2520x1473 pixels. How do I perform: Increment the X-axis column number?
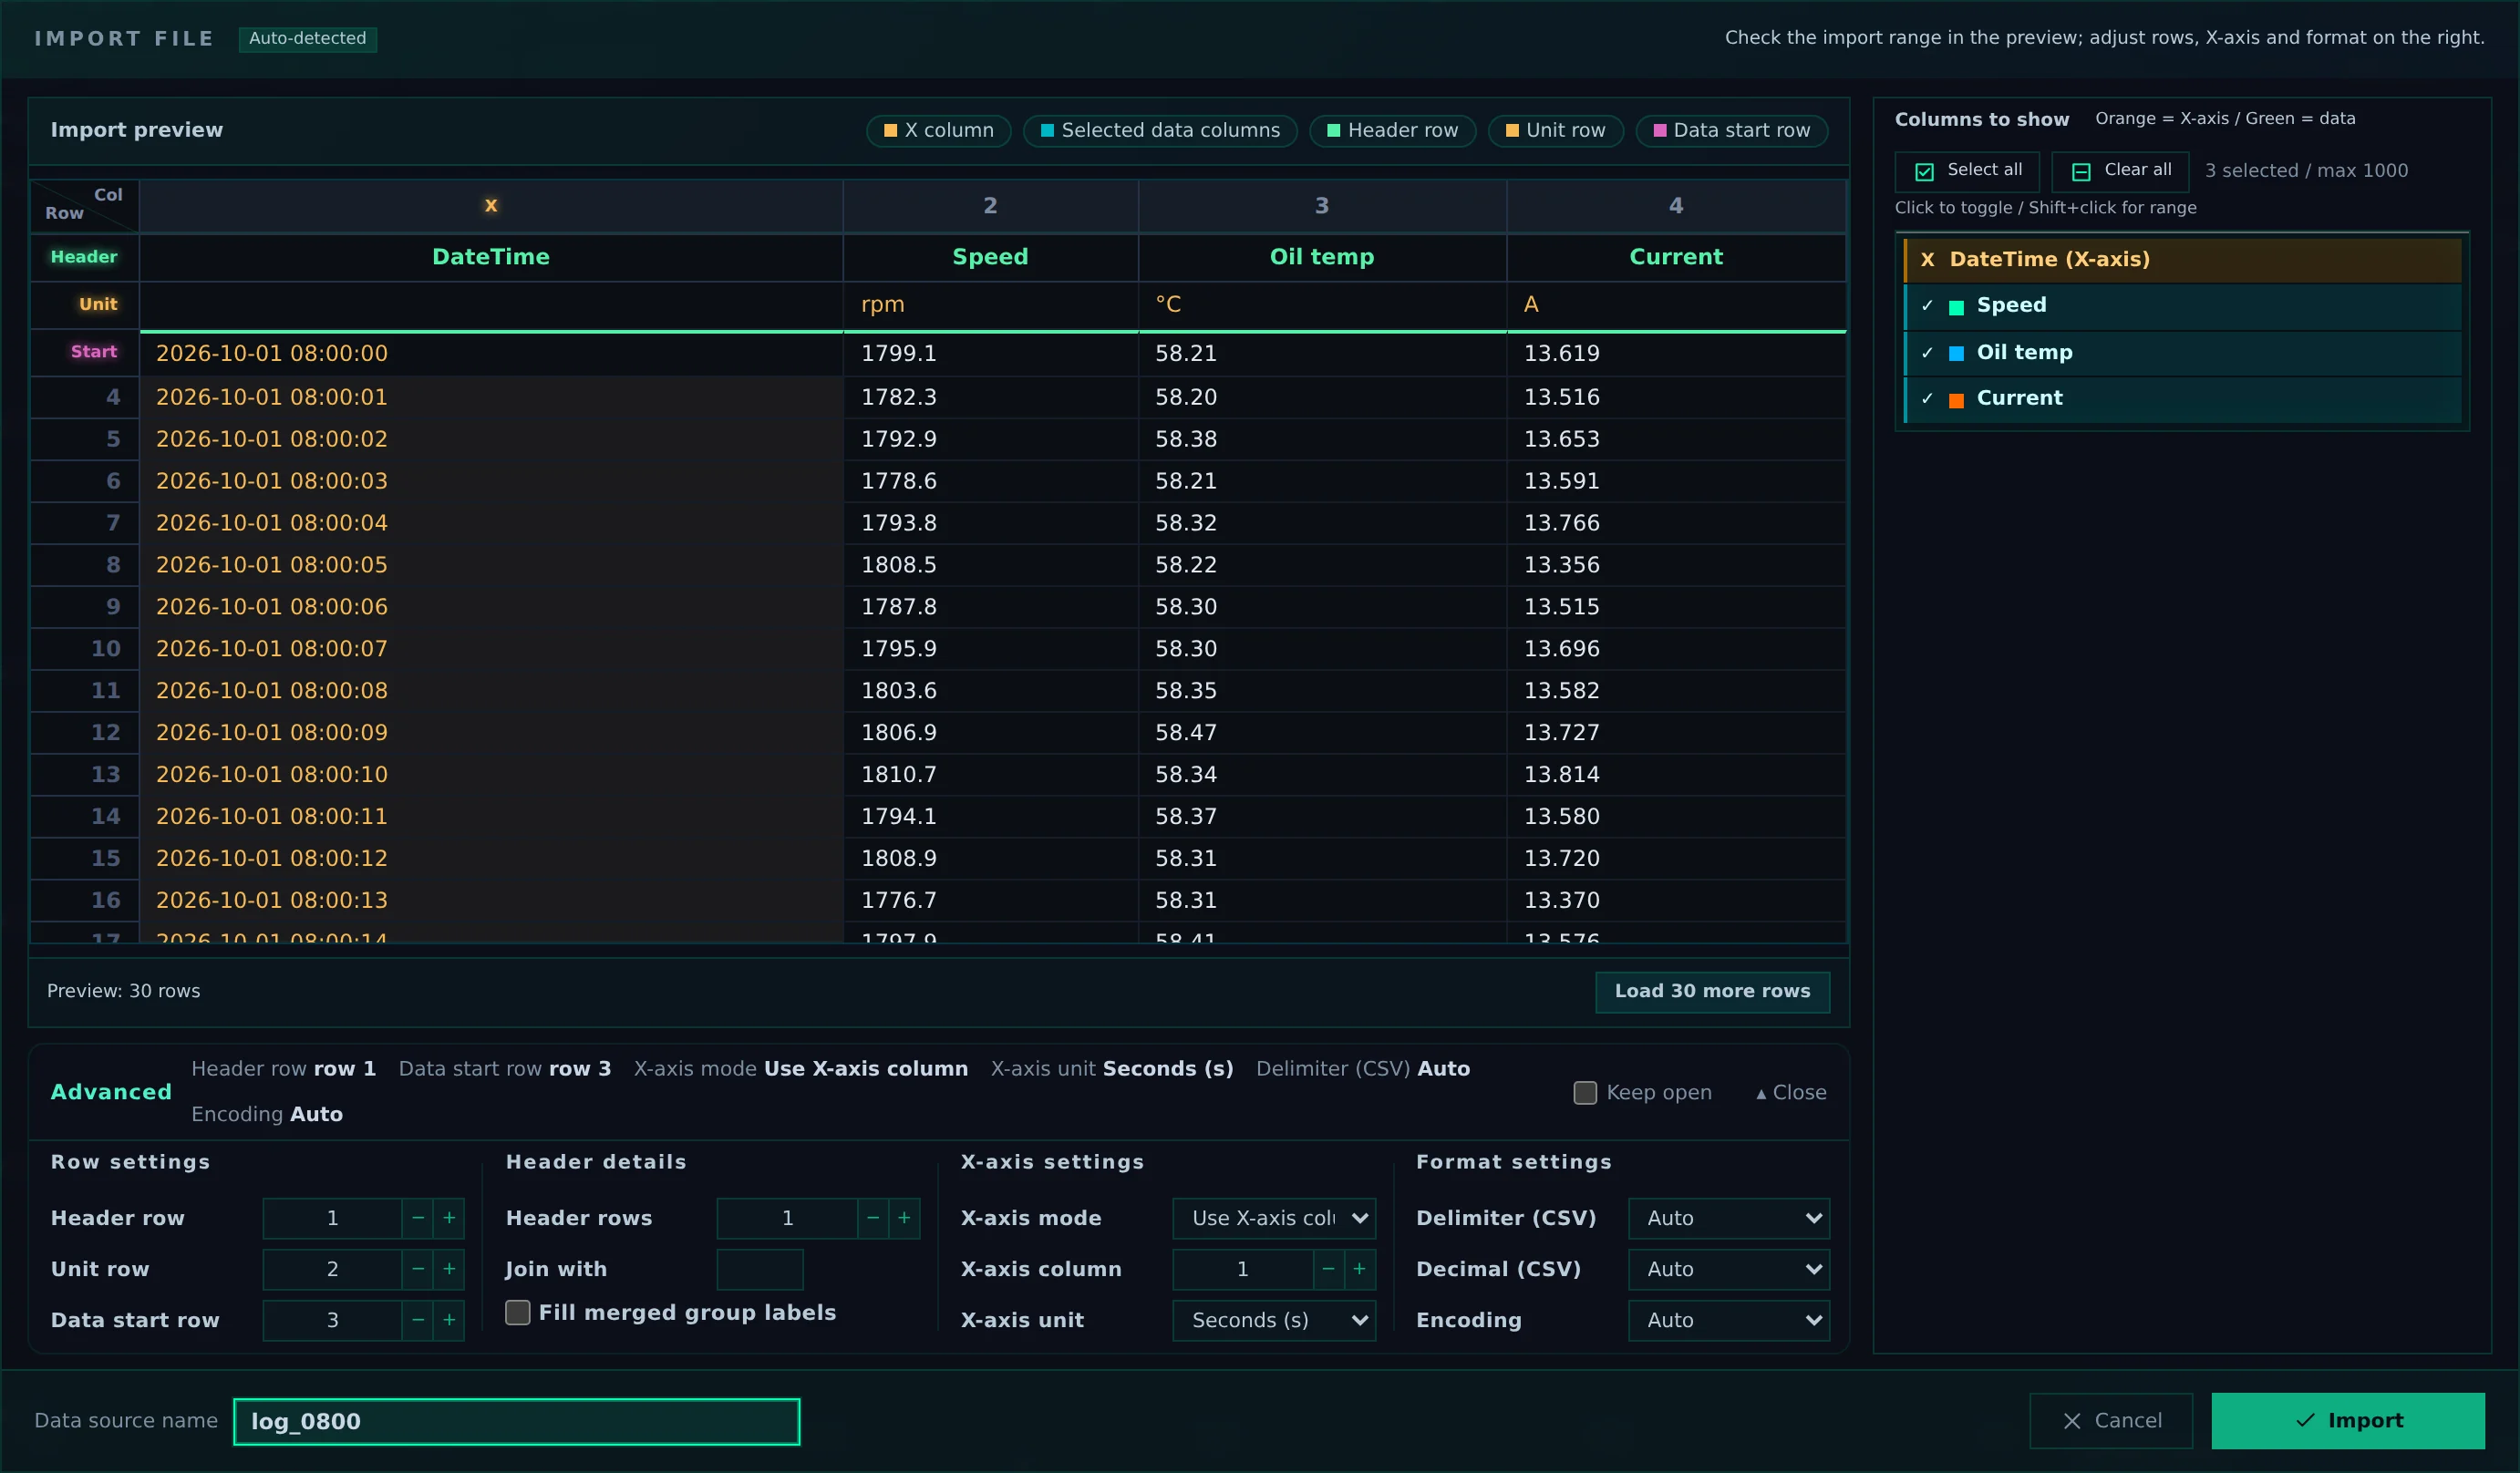(x=1359, y=1269)
